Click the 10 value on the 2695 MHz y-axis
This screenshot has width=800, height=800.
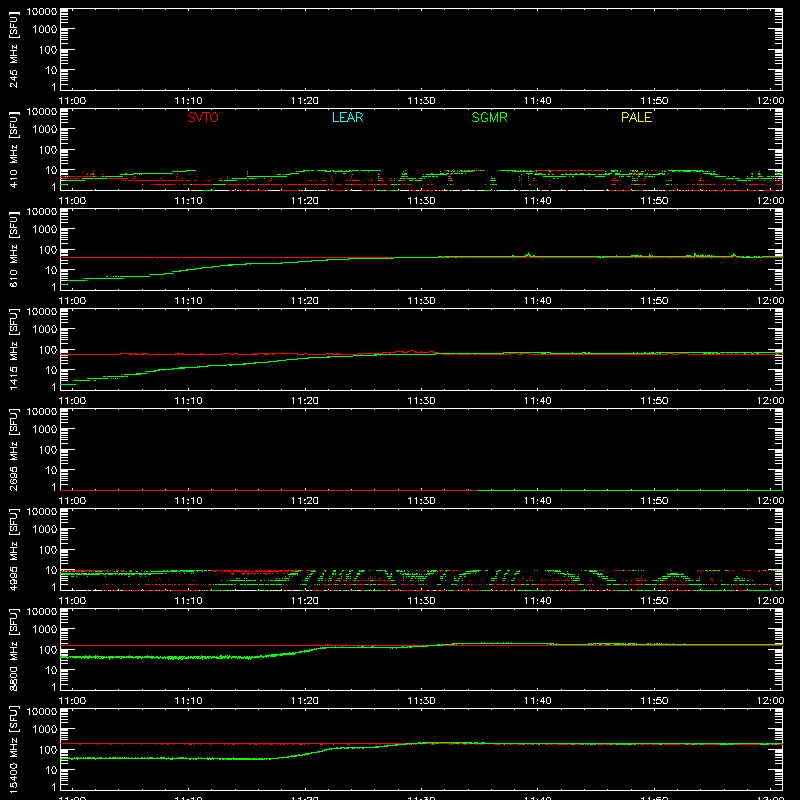click(x=52, y=470)
